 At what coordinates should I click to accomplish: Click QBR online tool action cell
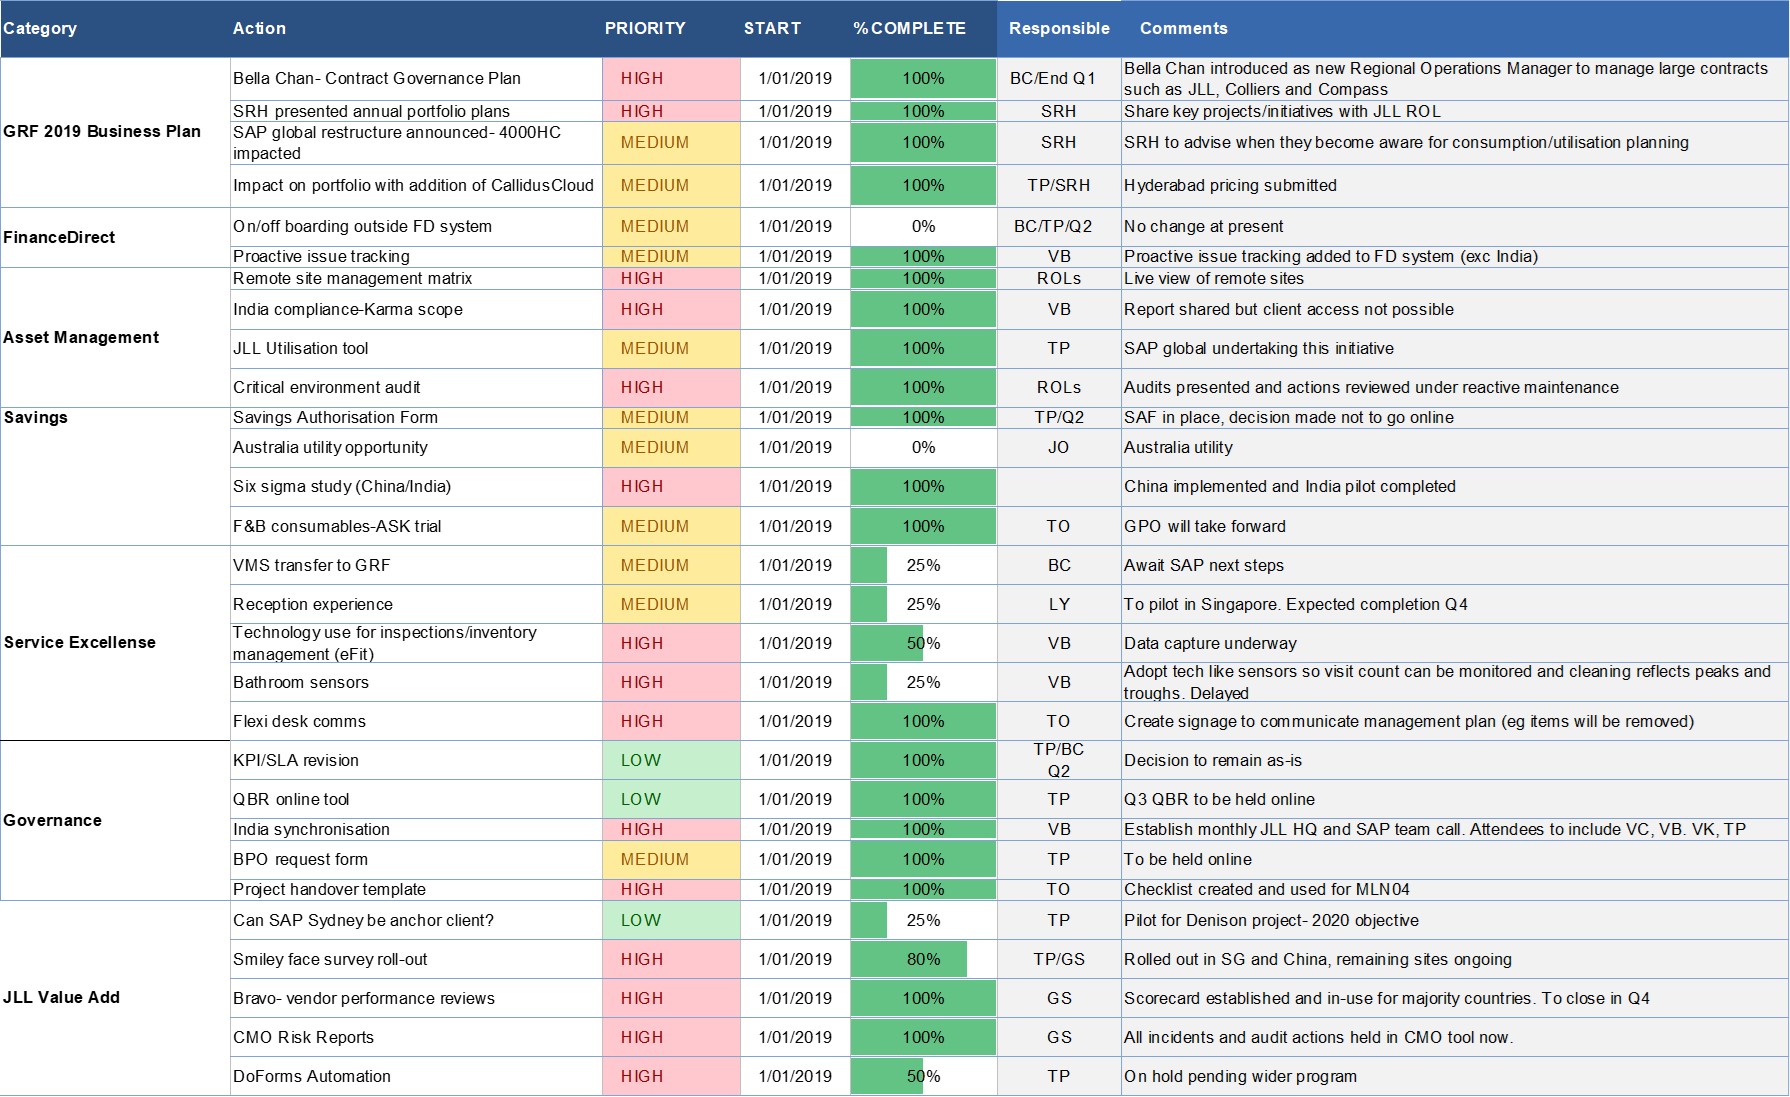point(416,799)
